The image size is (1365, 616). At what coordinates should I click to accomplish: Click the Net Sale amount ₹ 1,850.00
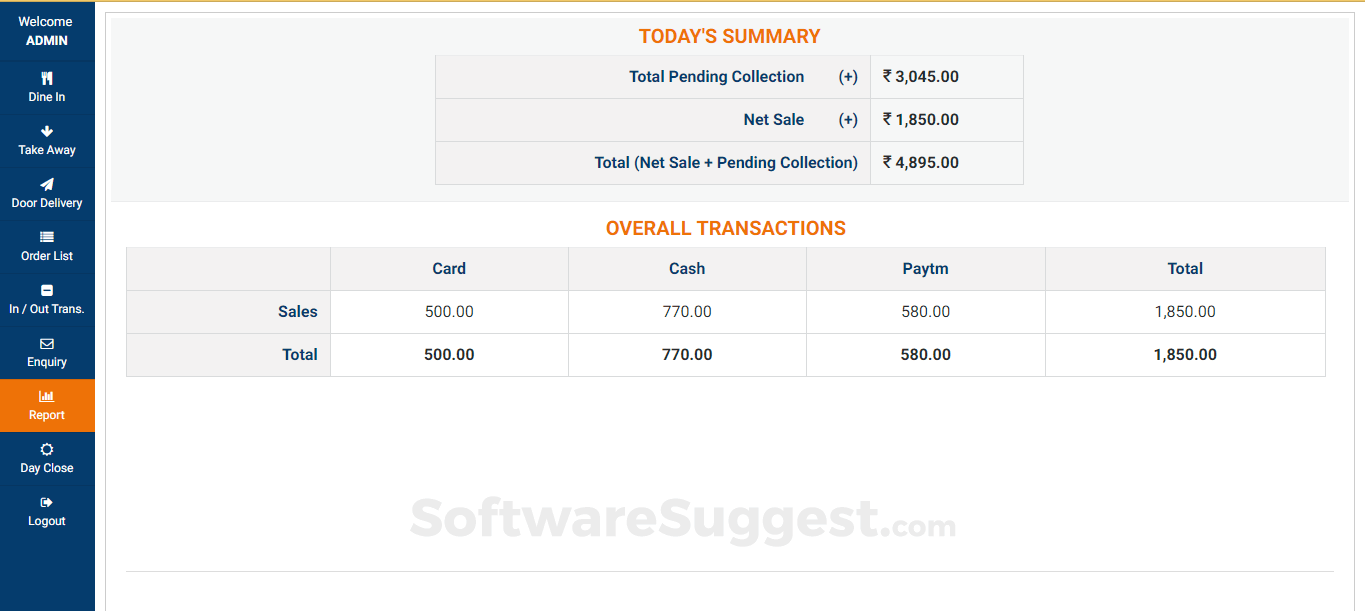[x=921, y=120]
